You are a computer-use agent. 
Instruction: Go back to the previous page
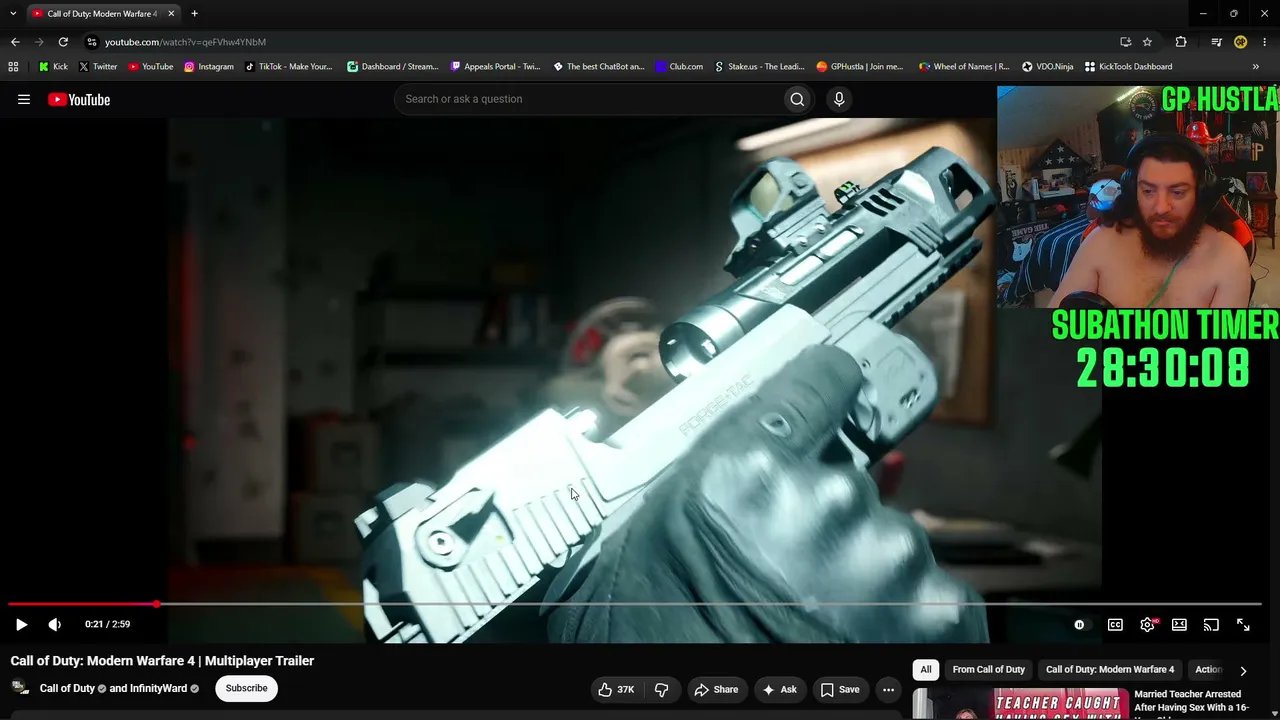[15, 42]
